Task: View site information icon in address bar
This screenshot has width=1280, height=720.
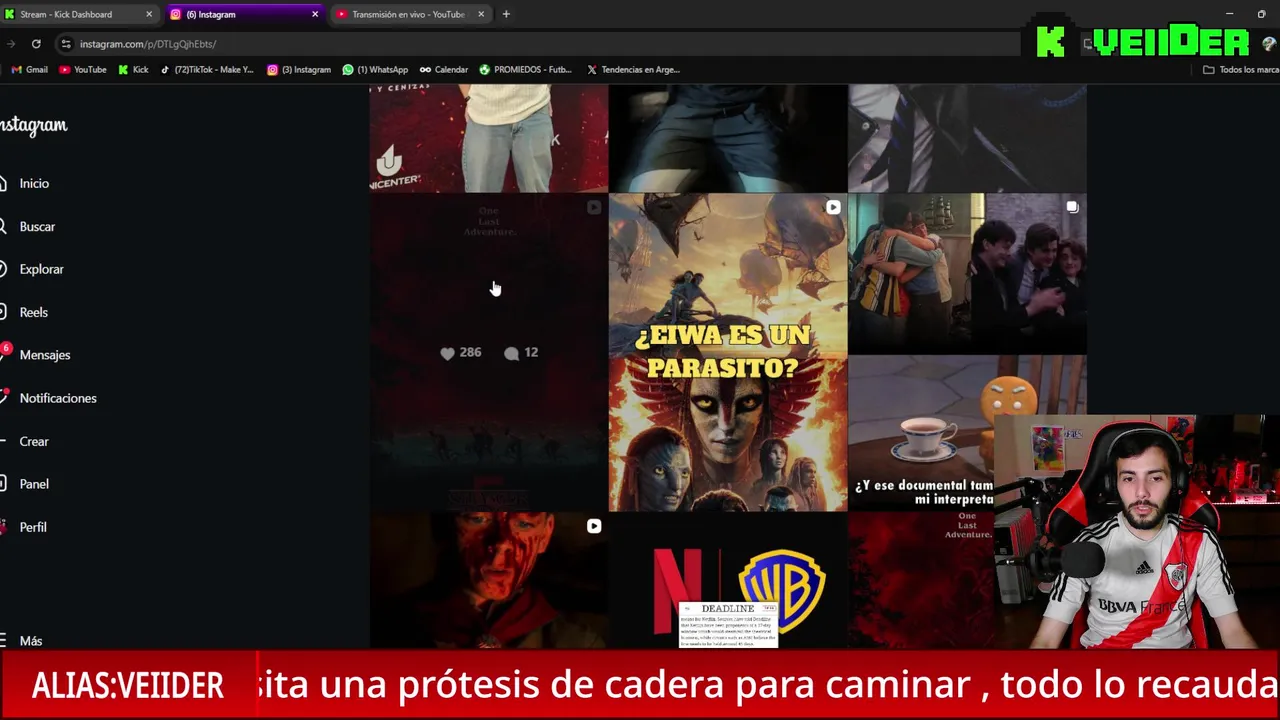Action: click(65, 44)
